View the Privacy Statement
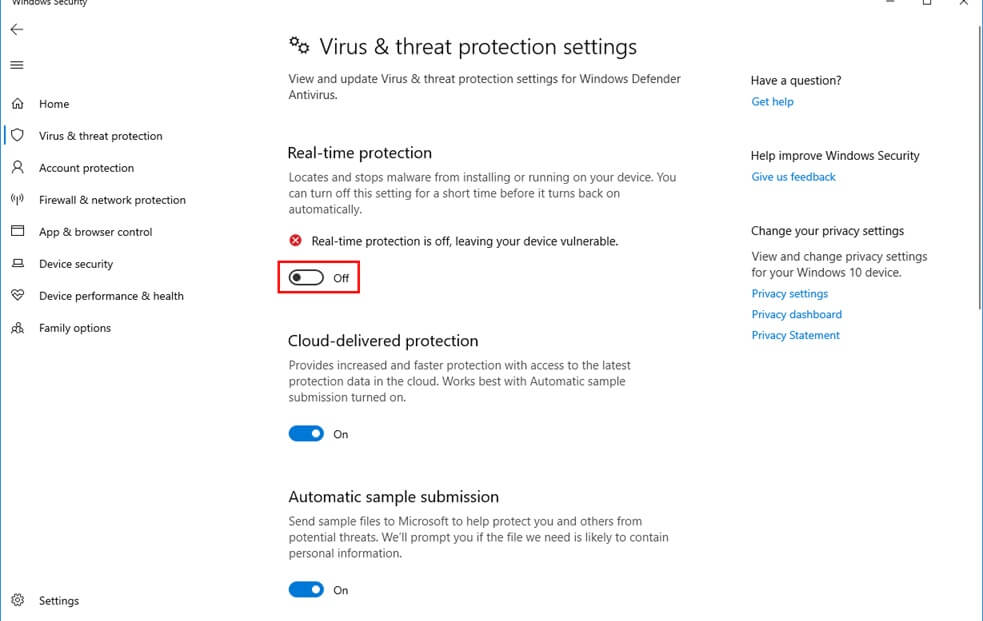 pos(795,335)
